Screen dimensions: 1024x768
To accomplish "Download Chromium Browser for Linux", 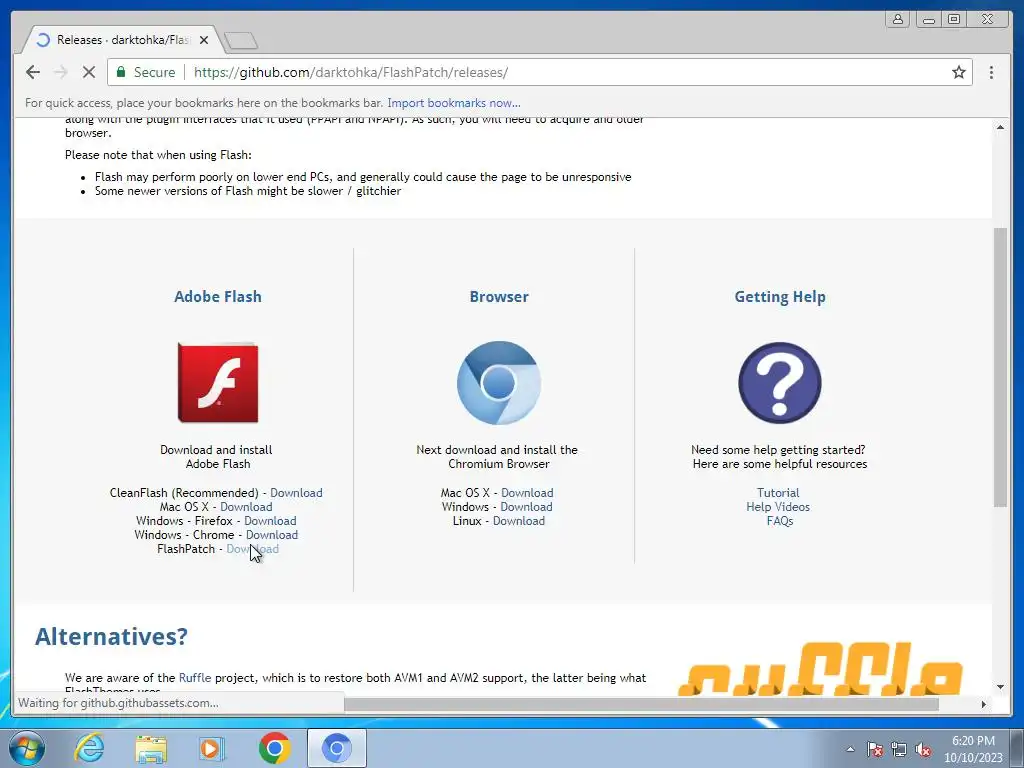I will (x=519, y=521).
